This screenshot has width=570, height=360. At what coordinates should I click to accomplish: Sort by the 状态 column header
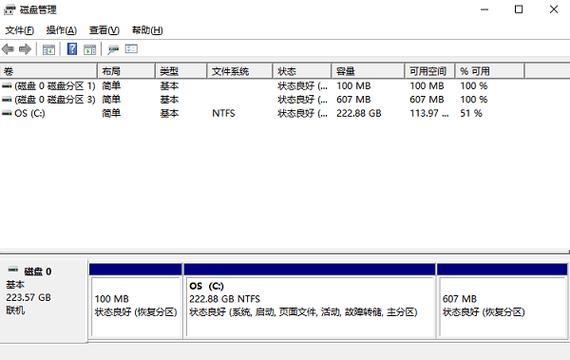302,71
